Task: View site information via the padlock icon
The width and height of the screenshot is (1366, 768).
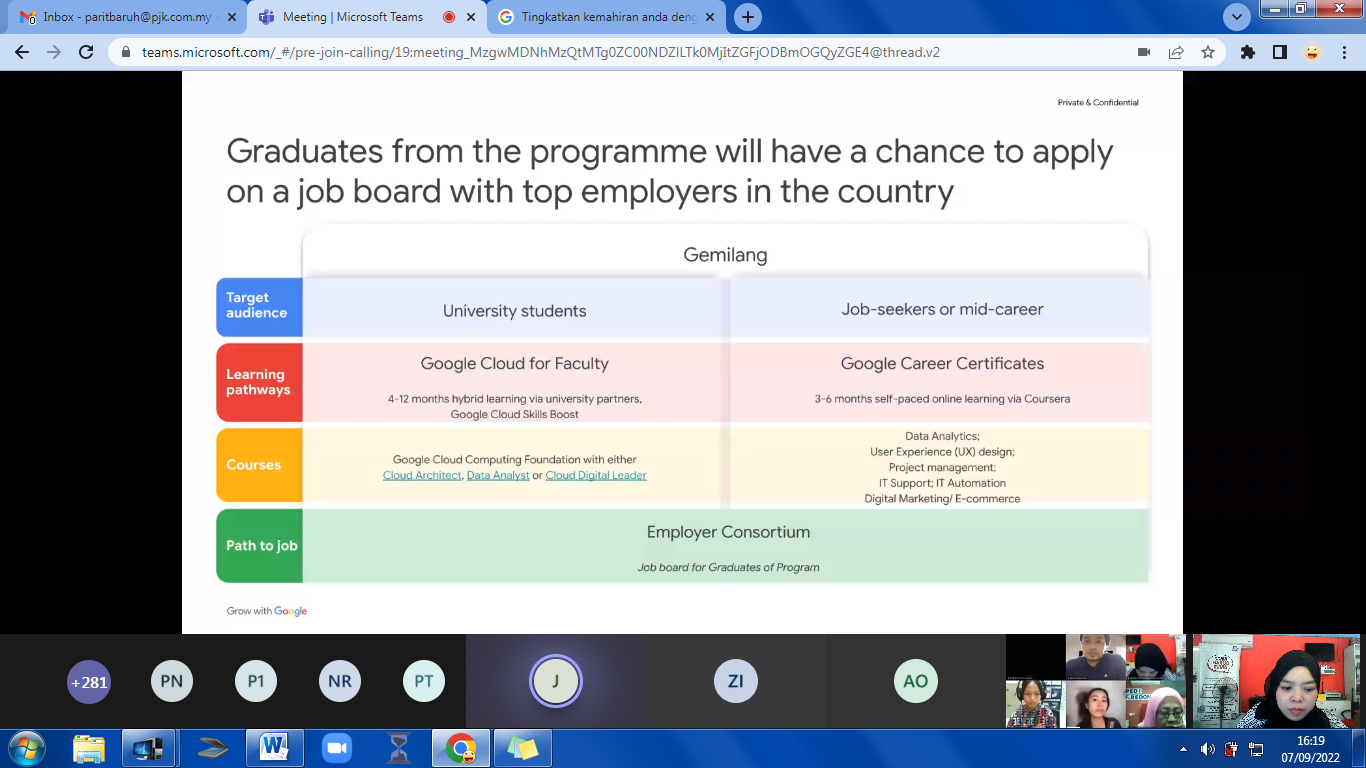Action: (125, 52)
